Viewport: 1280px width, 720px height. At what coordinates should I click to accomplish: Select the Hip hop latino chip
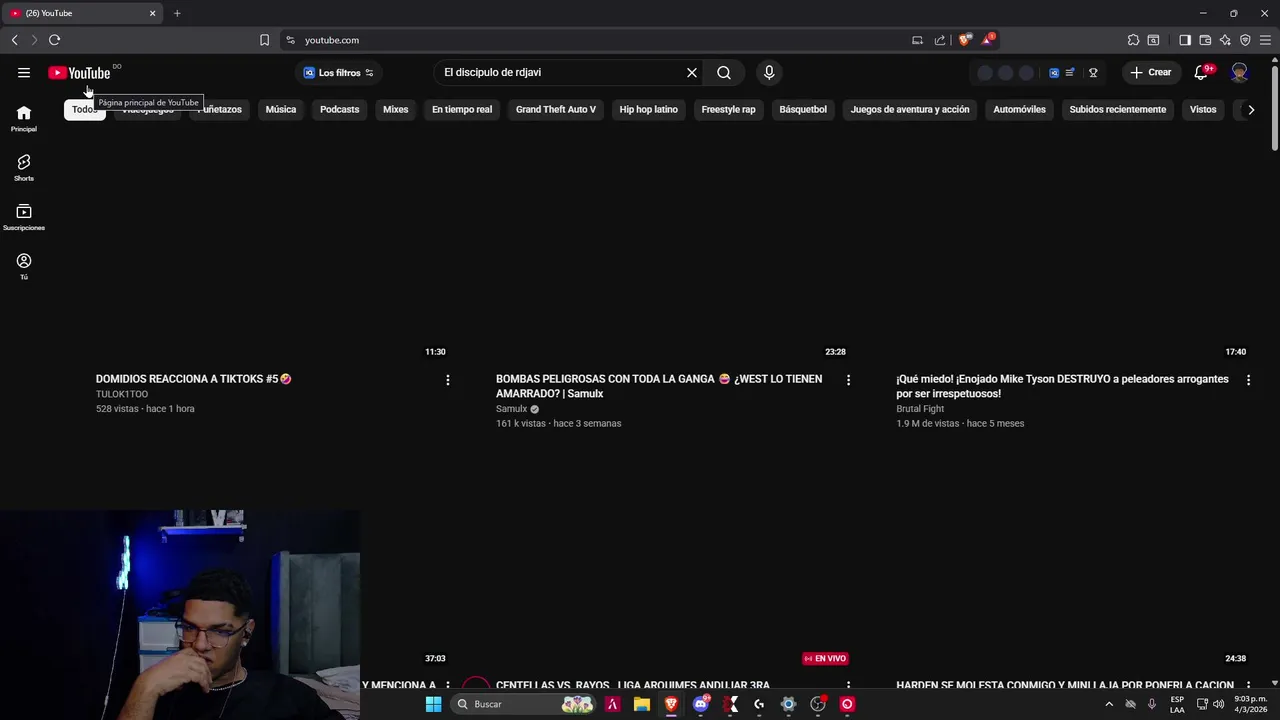tap(648, 109)
